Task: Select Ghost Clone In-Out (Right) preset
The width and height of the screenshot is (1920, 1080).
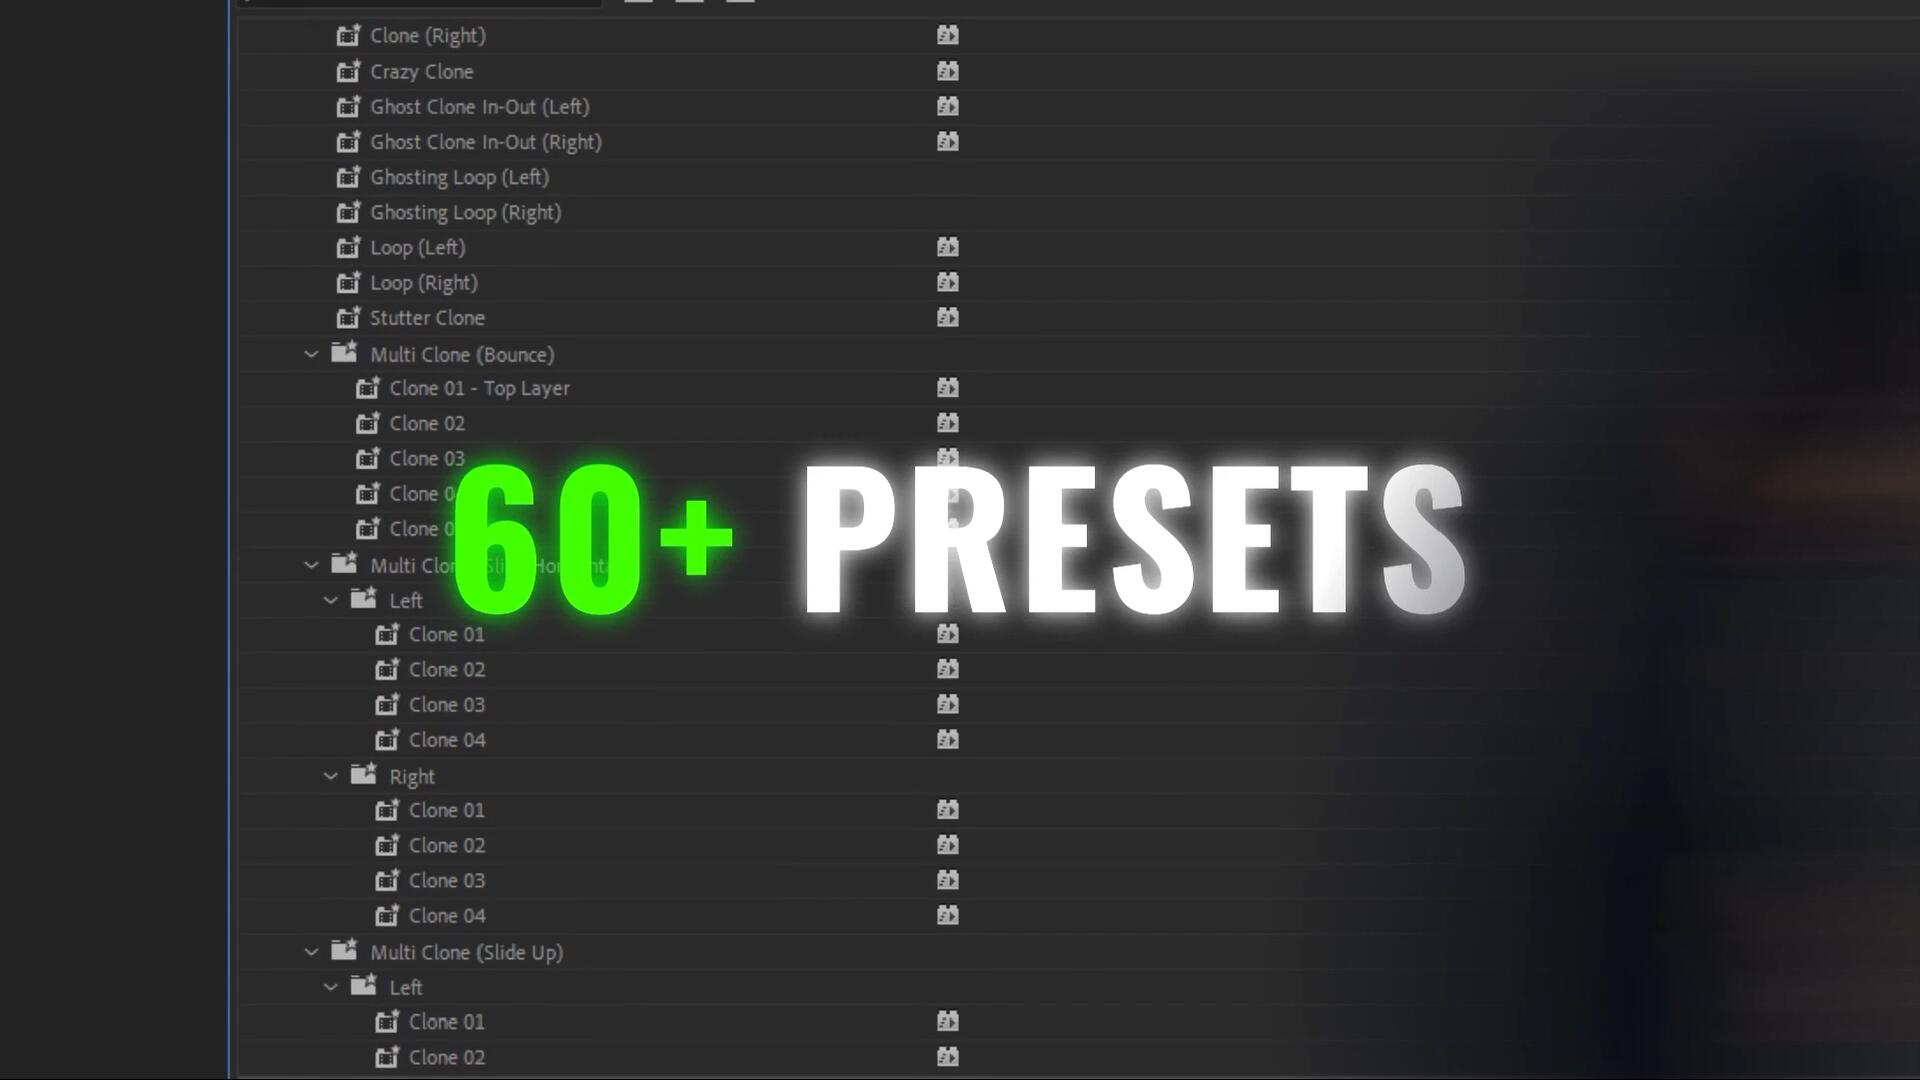Action: (x=487, y=142)
